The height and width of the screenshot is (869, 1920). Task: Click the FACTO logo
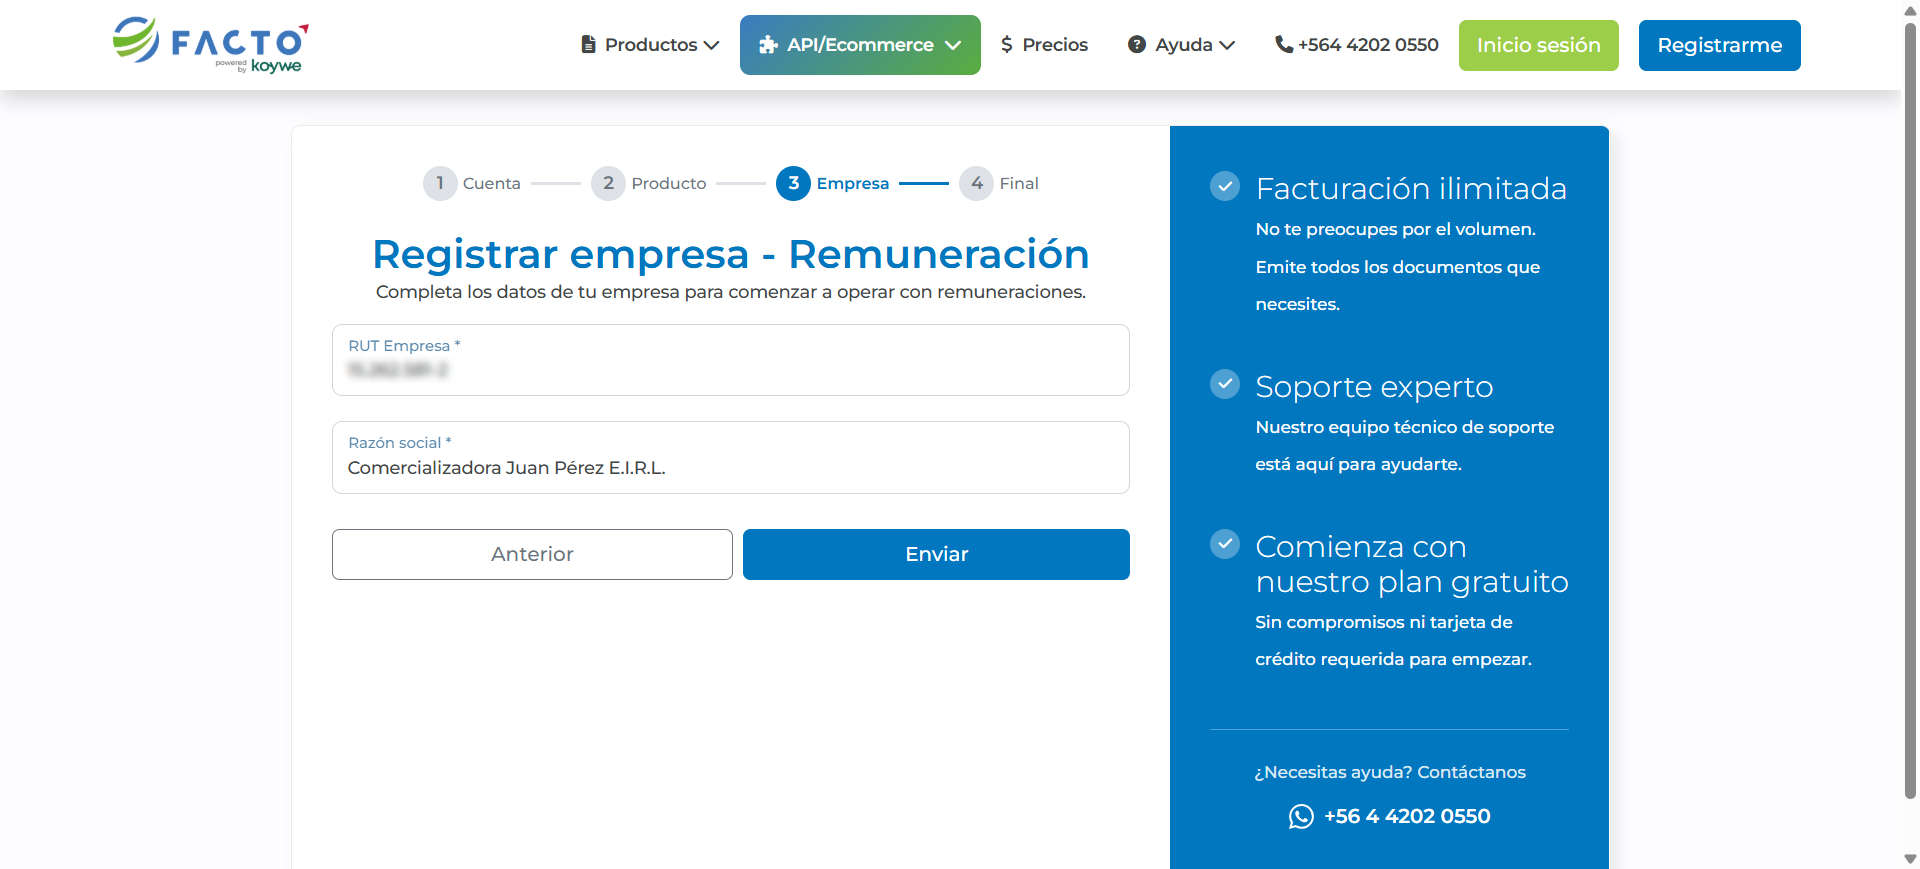pos(210,45)
